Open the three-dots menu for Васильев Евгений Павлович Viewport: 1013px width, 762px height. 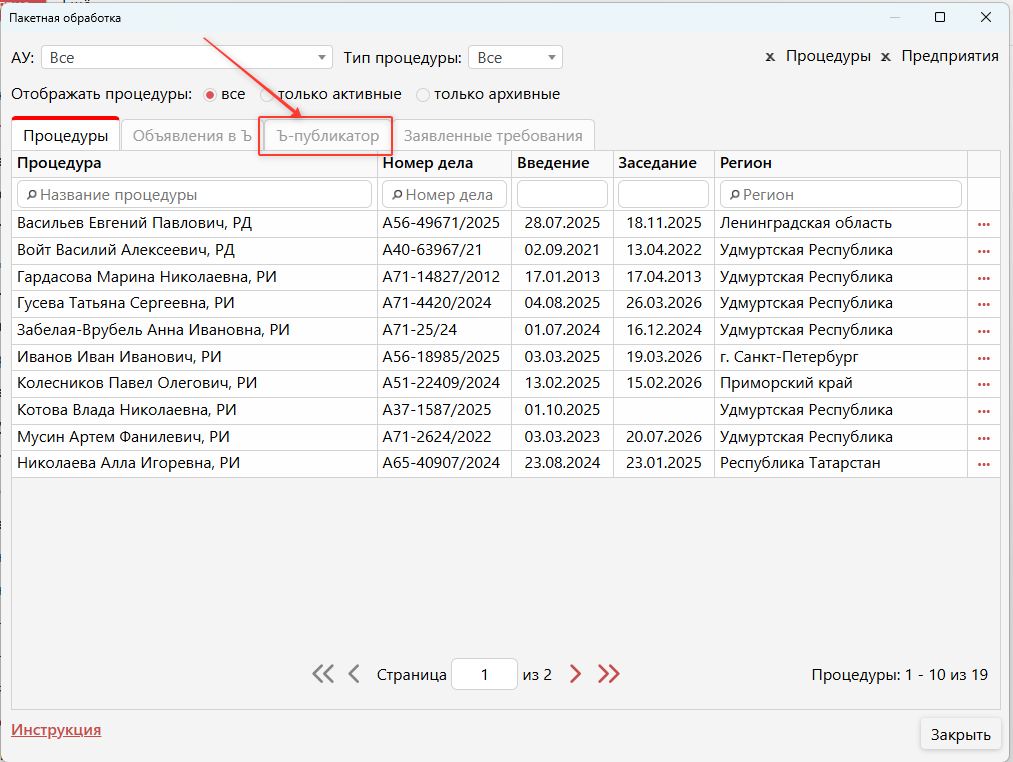983,224
